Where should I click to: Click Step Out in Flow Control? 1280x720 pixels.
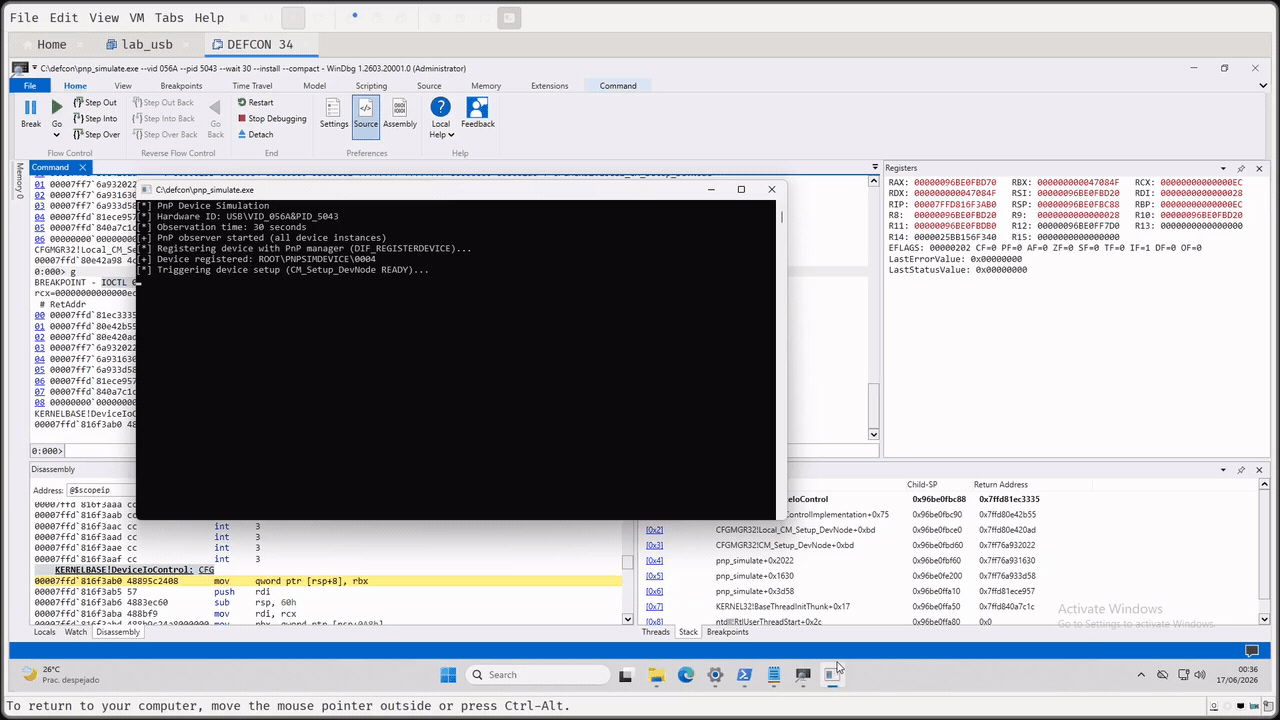coord(95,102)
